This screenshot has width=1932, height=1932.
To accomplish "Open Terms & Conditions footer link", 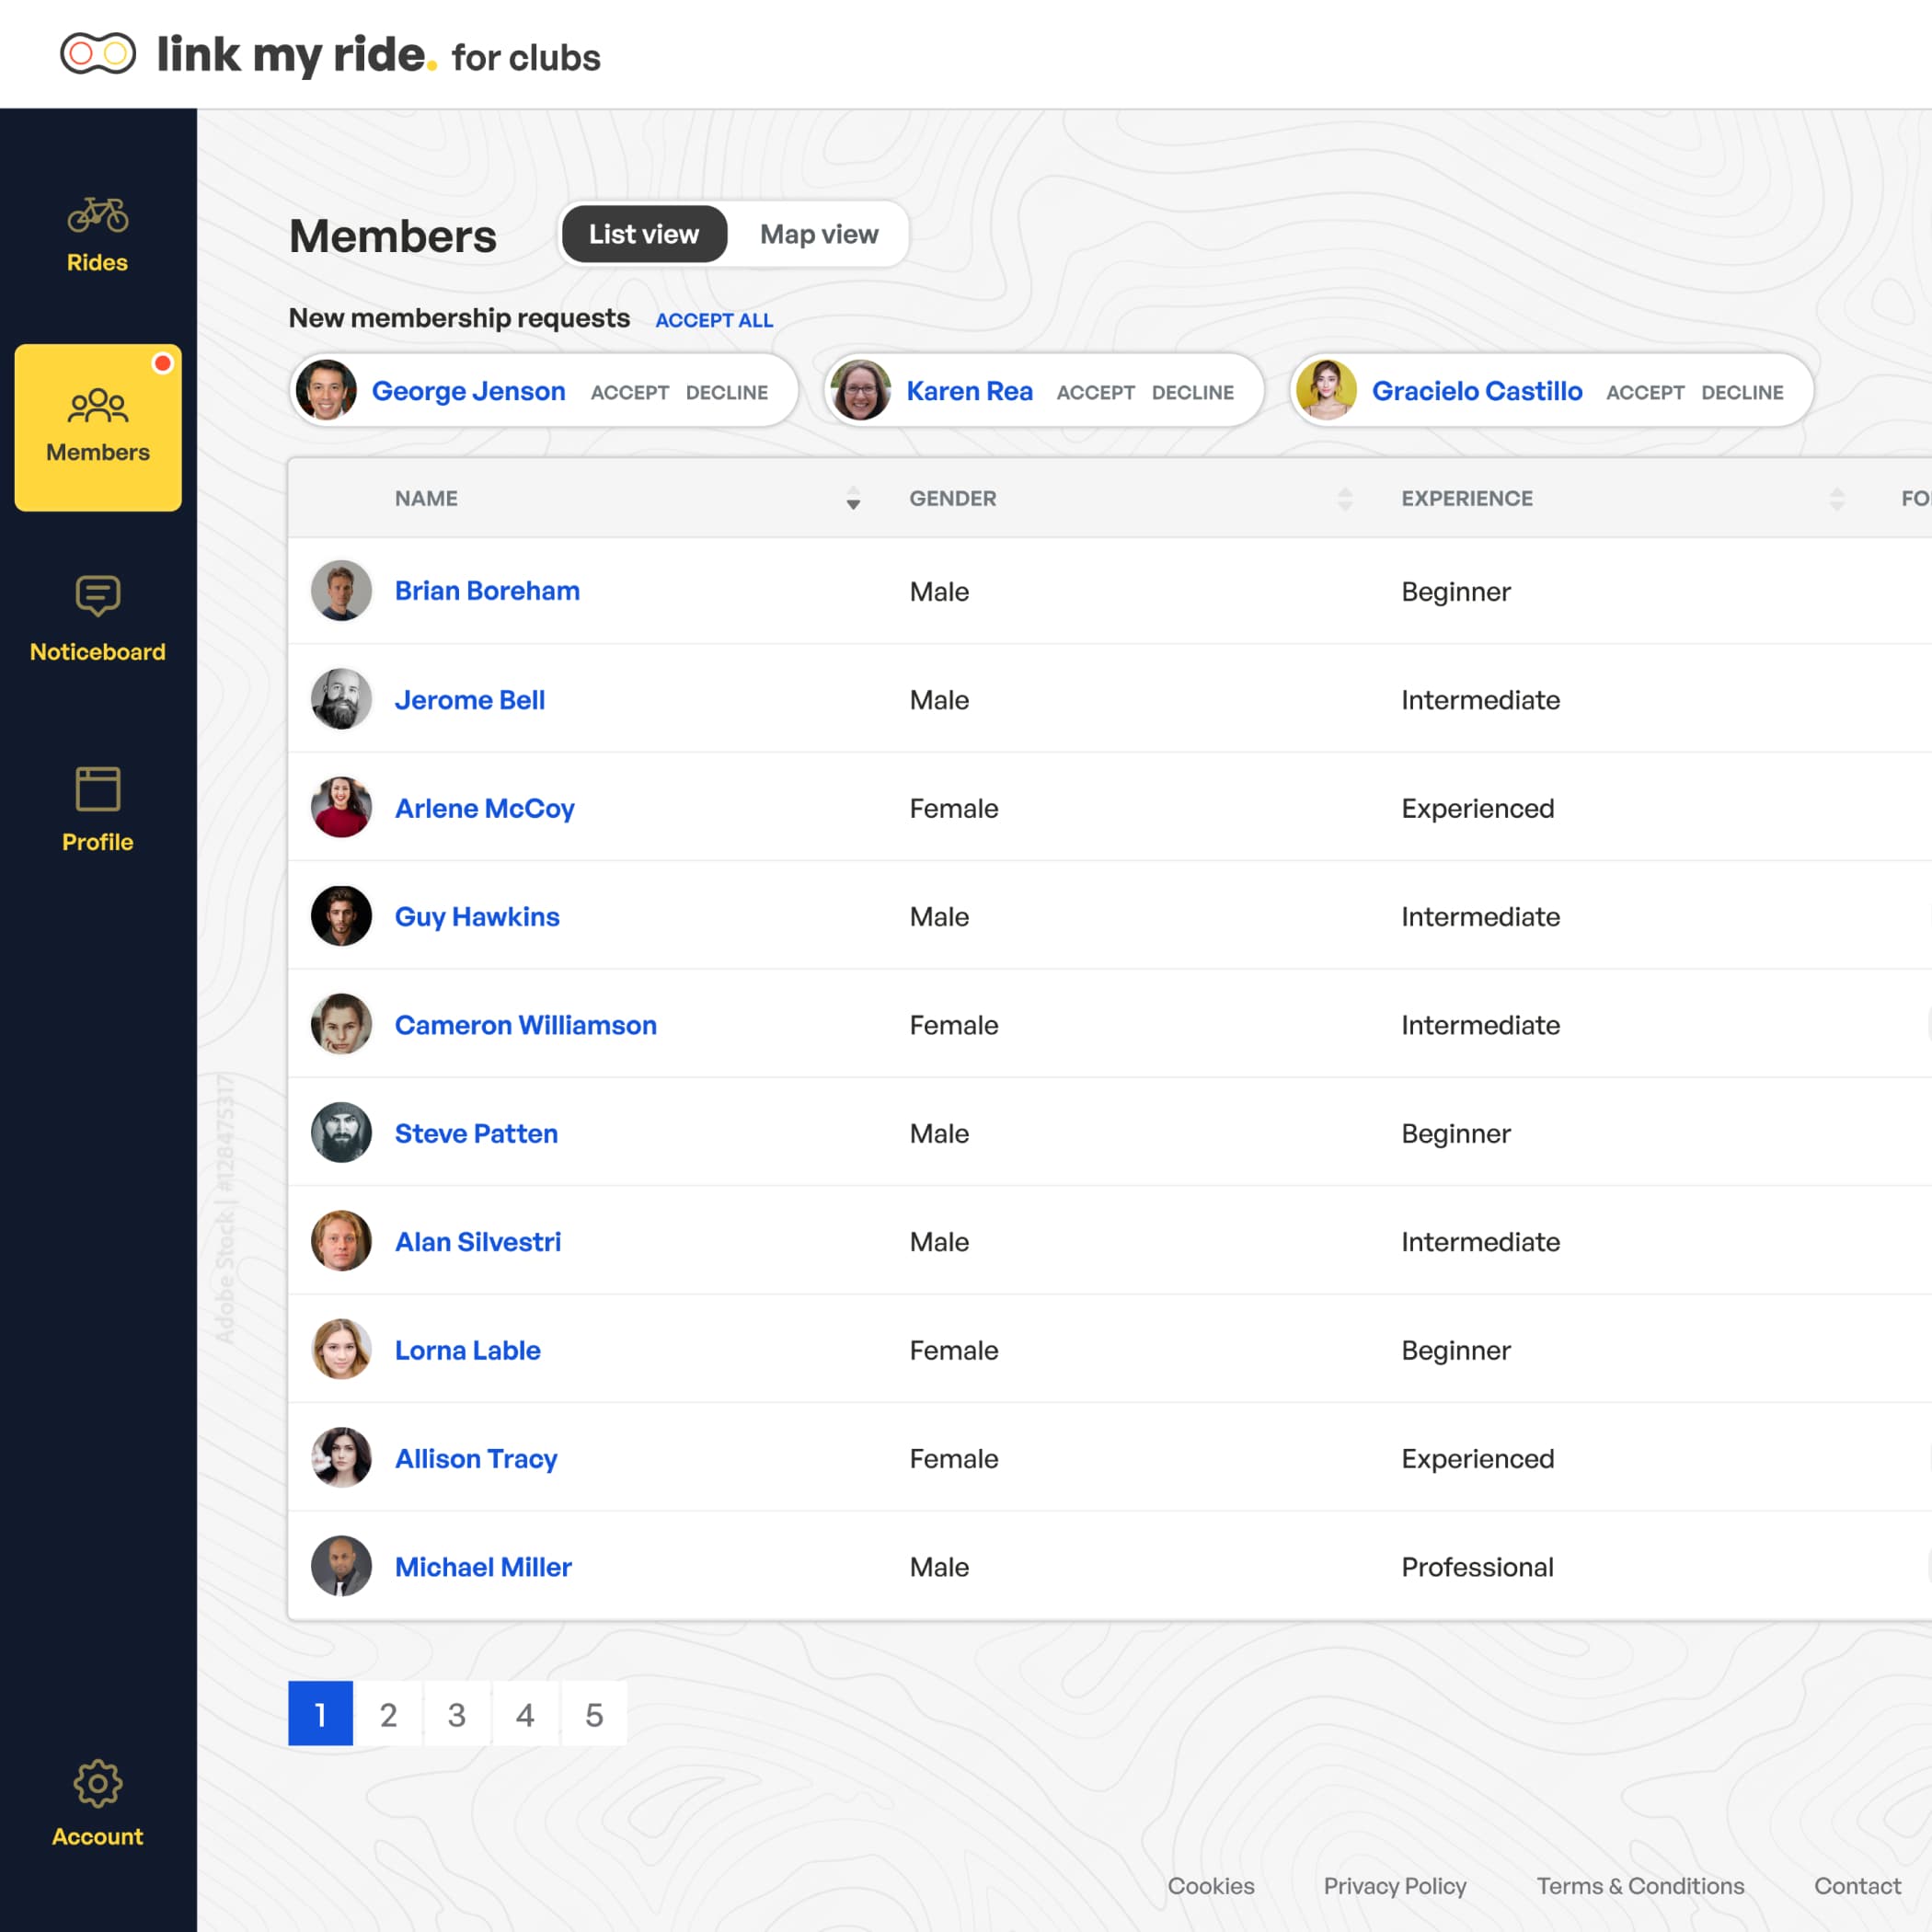I will coord(1640,1886).
